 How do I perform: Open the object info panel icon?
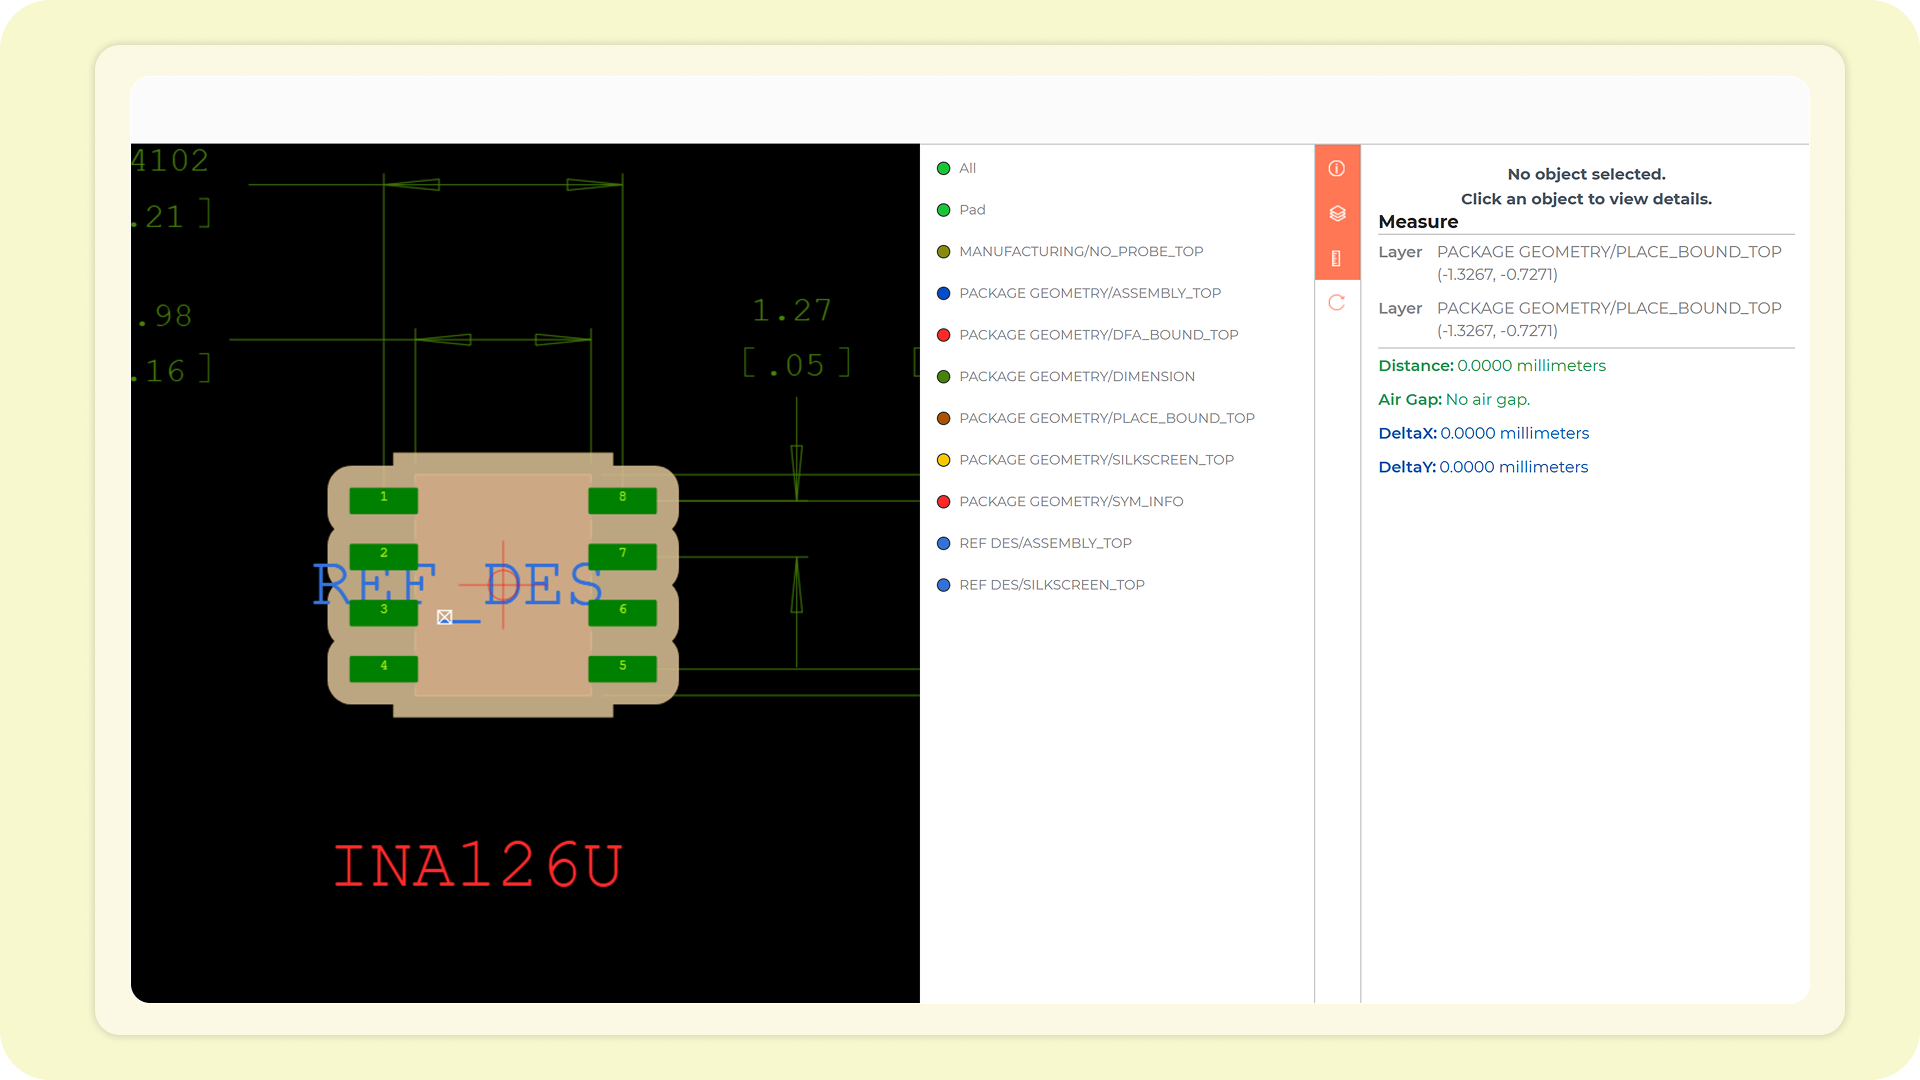tap(1337, 168)
